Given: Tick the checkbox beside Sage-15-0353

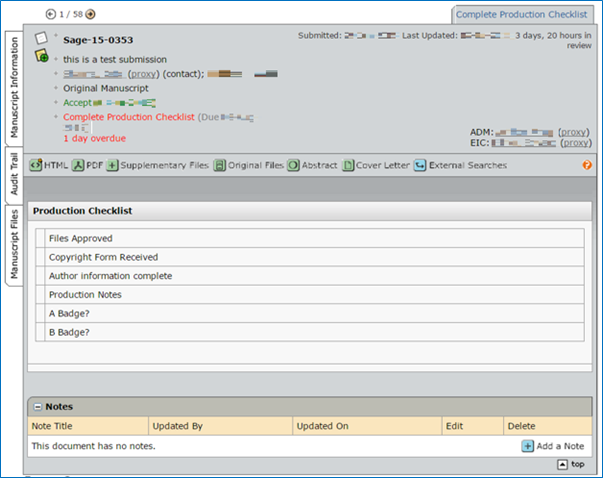Looking at the screenshot, I should click(41, 38).
